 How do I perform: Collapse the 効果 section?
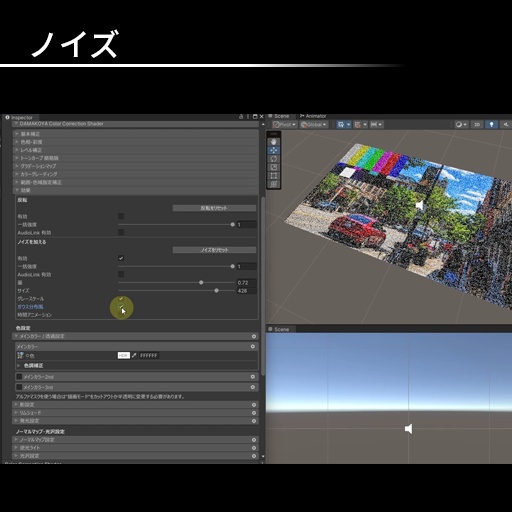point(136,190)
